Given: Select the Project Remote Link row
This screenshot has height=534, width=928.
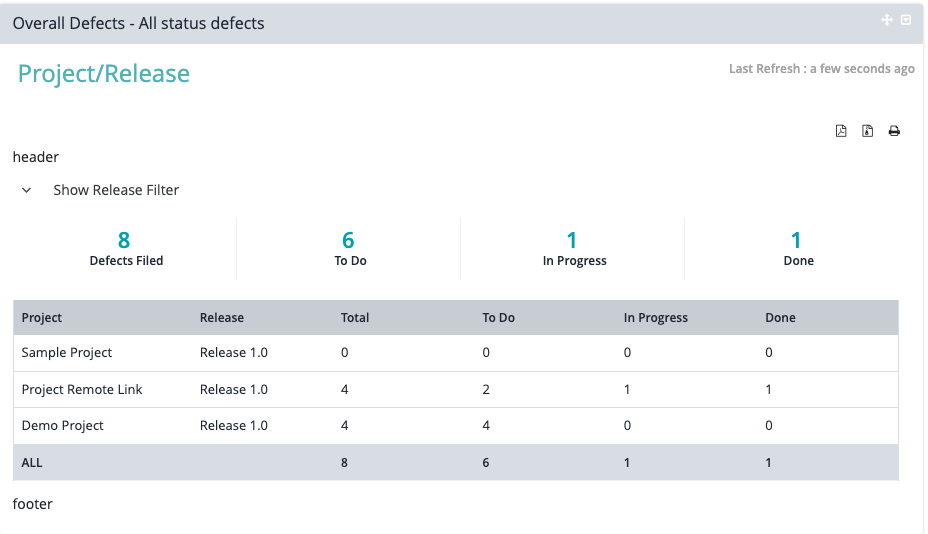Looking at the screenshot, I should click(82, 390).
